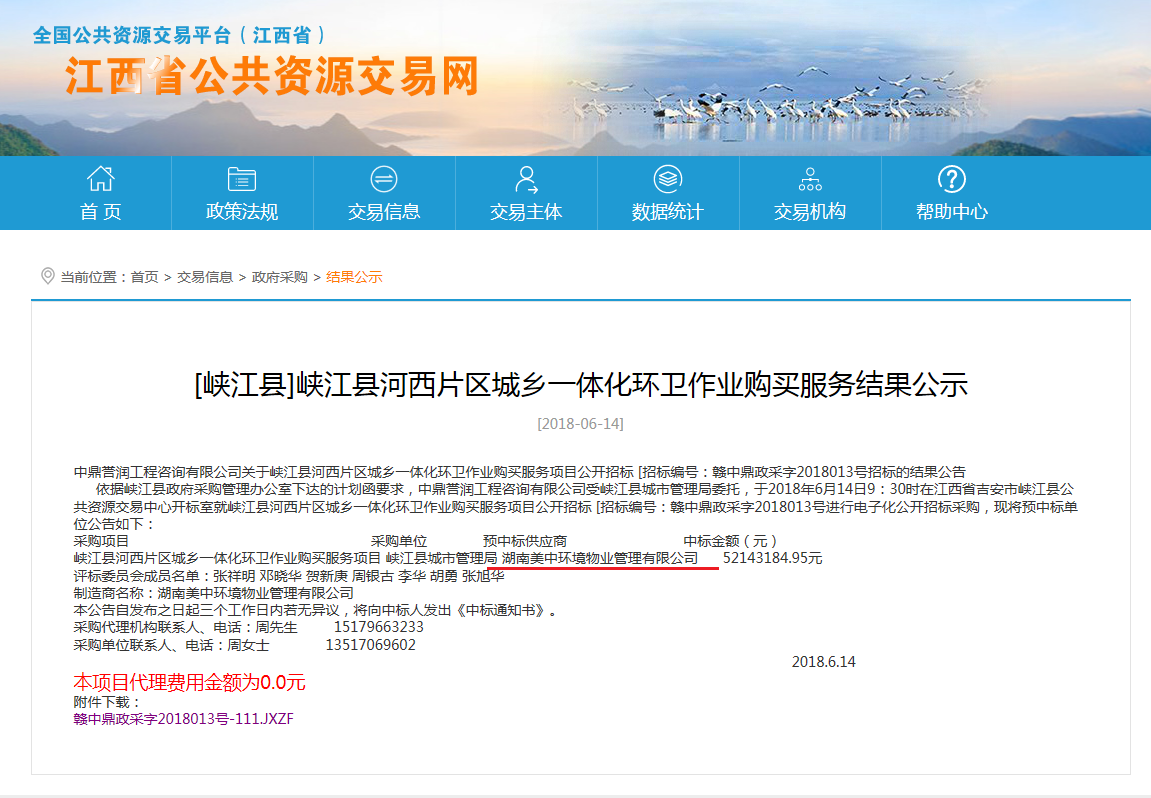Click the document icon above 政策法规
The width and height of the screenshot is (1151, 798).
pos(240,178)
